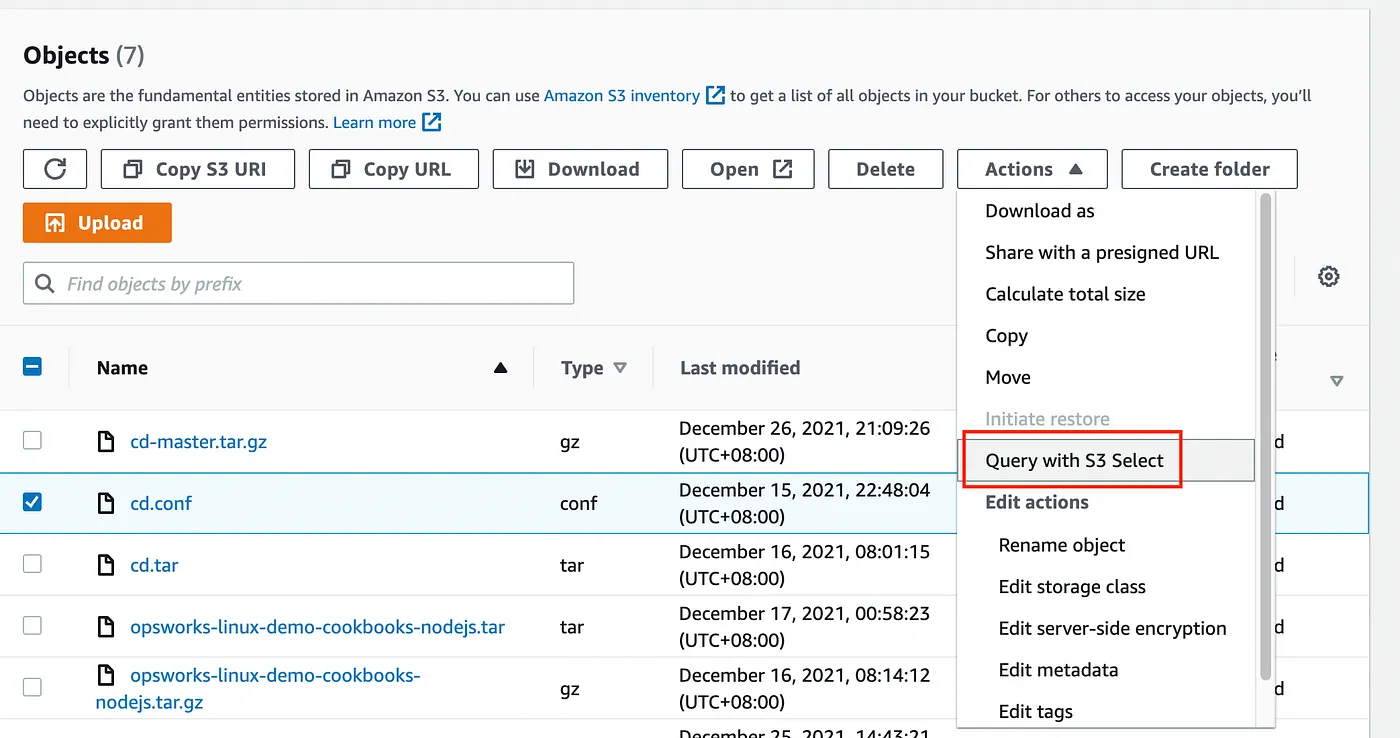Viewport: 1400px width, 738px height.
Task: Choose Rename object
Action: [1062, 545]
